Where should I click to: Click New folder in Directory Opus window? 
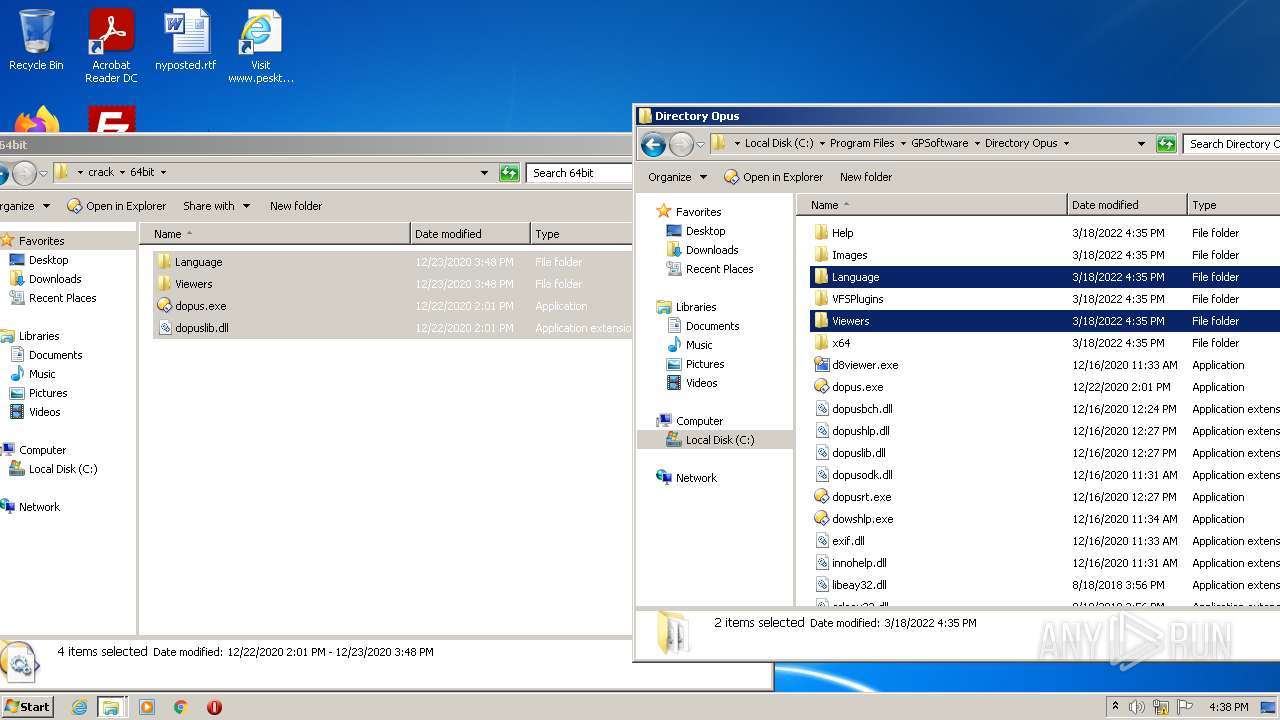pos(866,177)
